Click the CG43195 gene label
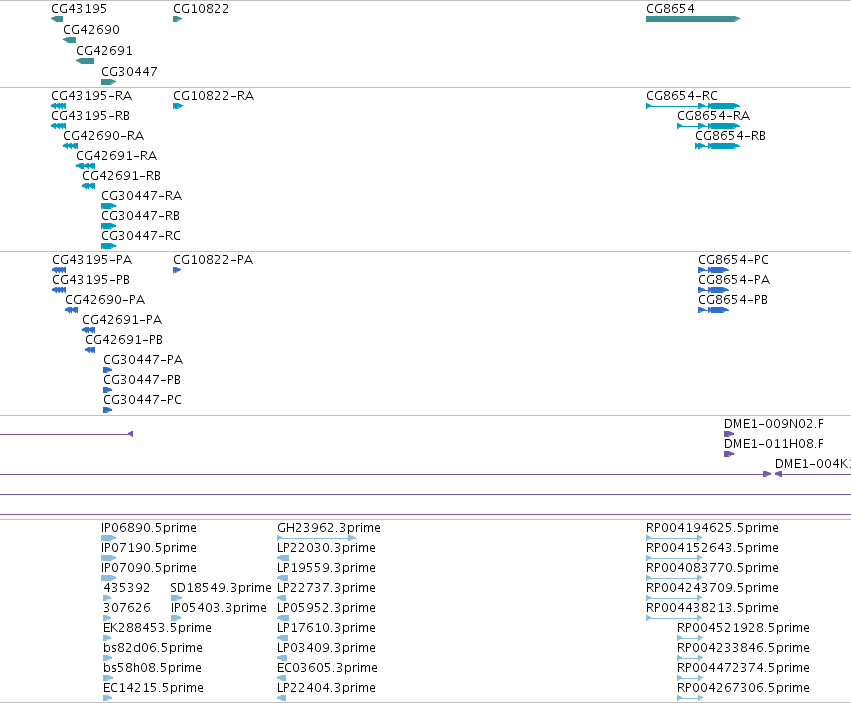 pos(79,9)
